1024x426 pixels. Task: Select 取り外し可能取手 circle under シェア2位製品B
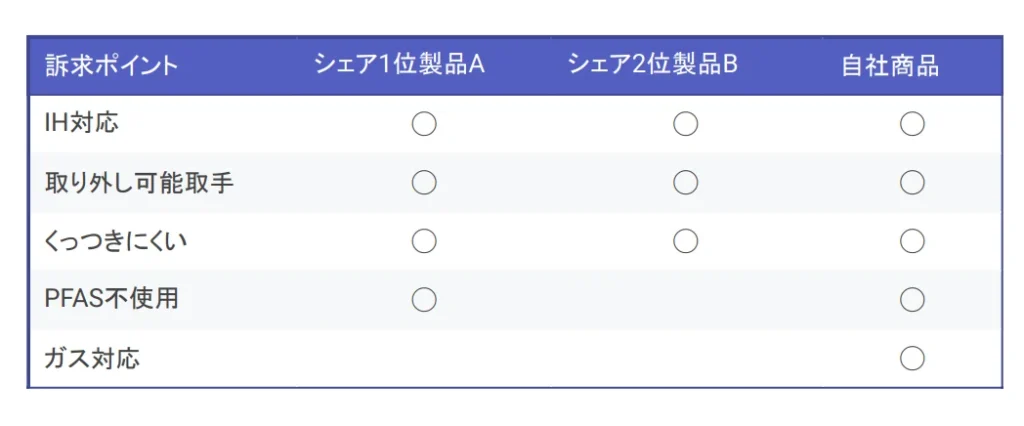coord(685,183)
